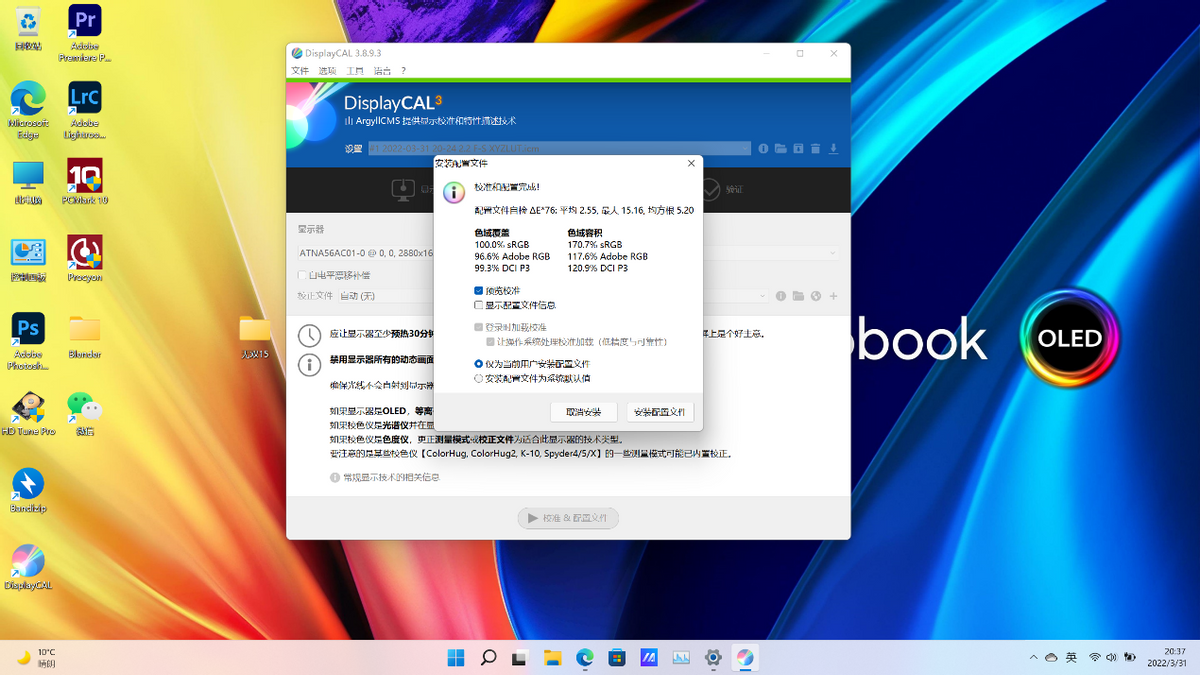Click delete trash icon in settings row
This screenshot has height=675, width=1200.
pos(816,148)
